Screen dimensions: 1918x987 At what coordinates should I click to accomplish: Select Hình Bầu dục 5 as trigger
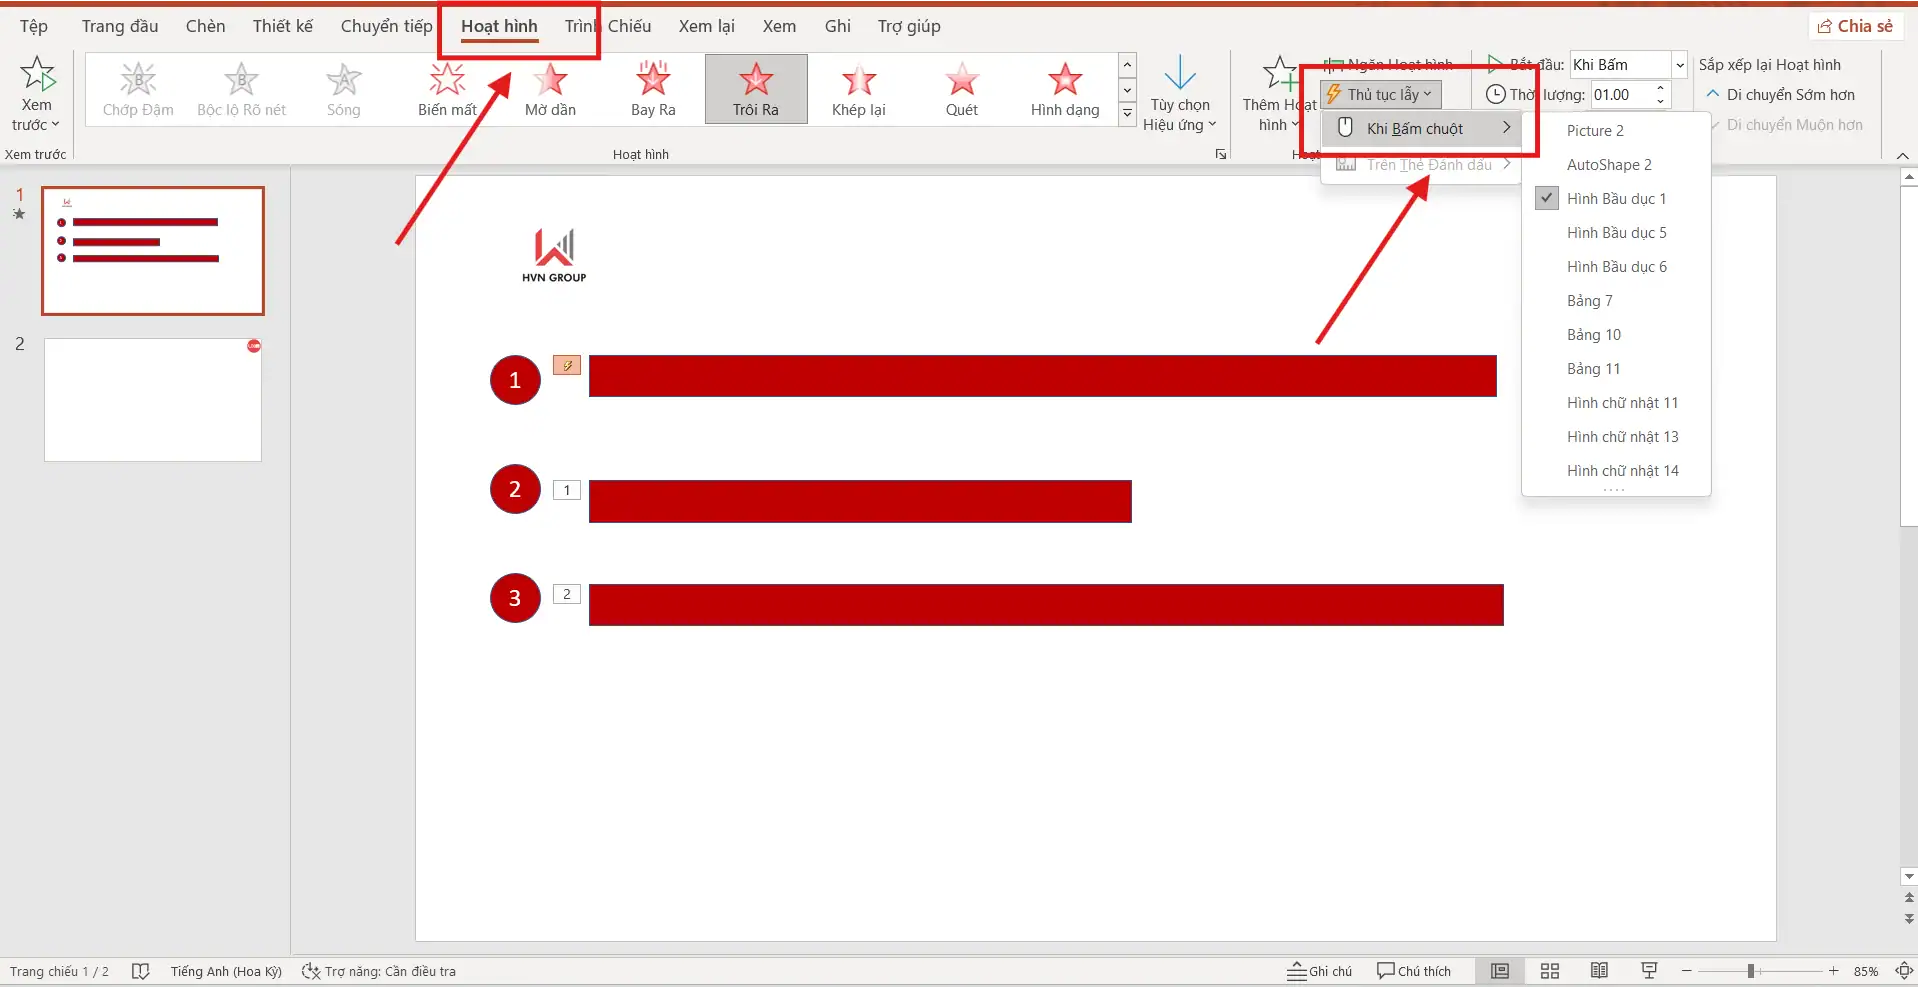tap(1616, 233)
